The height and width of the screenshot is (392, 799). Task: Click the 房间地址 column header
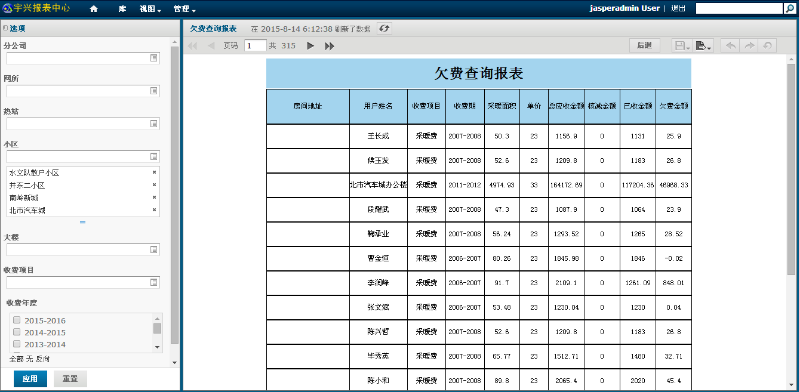point(308,106)
